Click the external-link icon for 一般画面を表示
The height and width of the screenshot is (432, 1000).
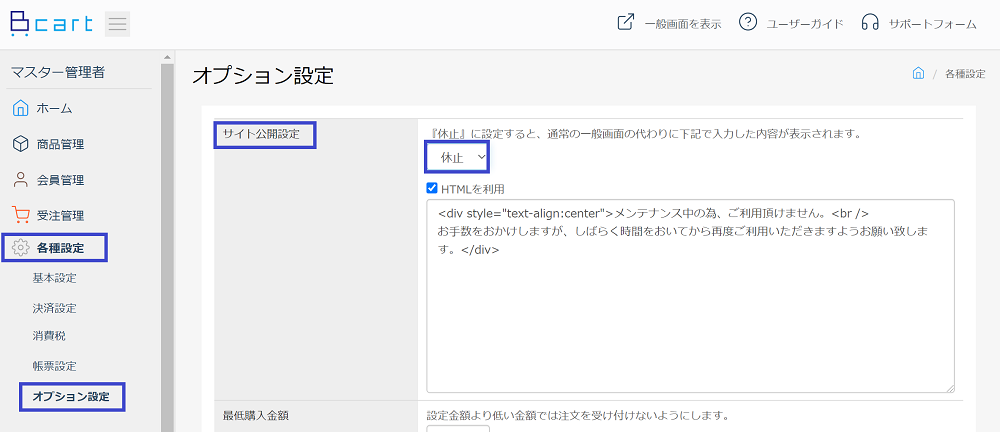coord(626,22)
